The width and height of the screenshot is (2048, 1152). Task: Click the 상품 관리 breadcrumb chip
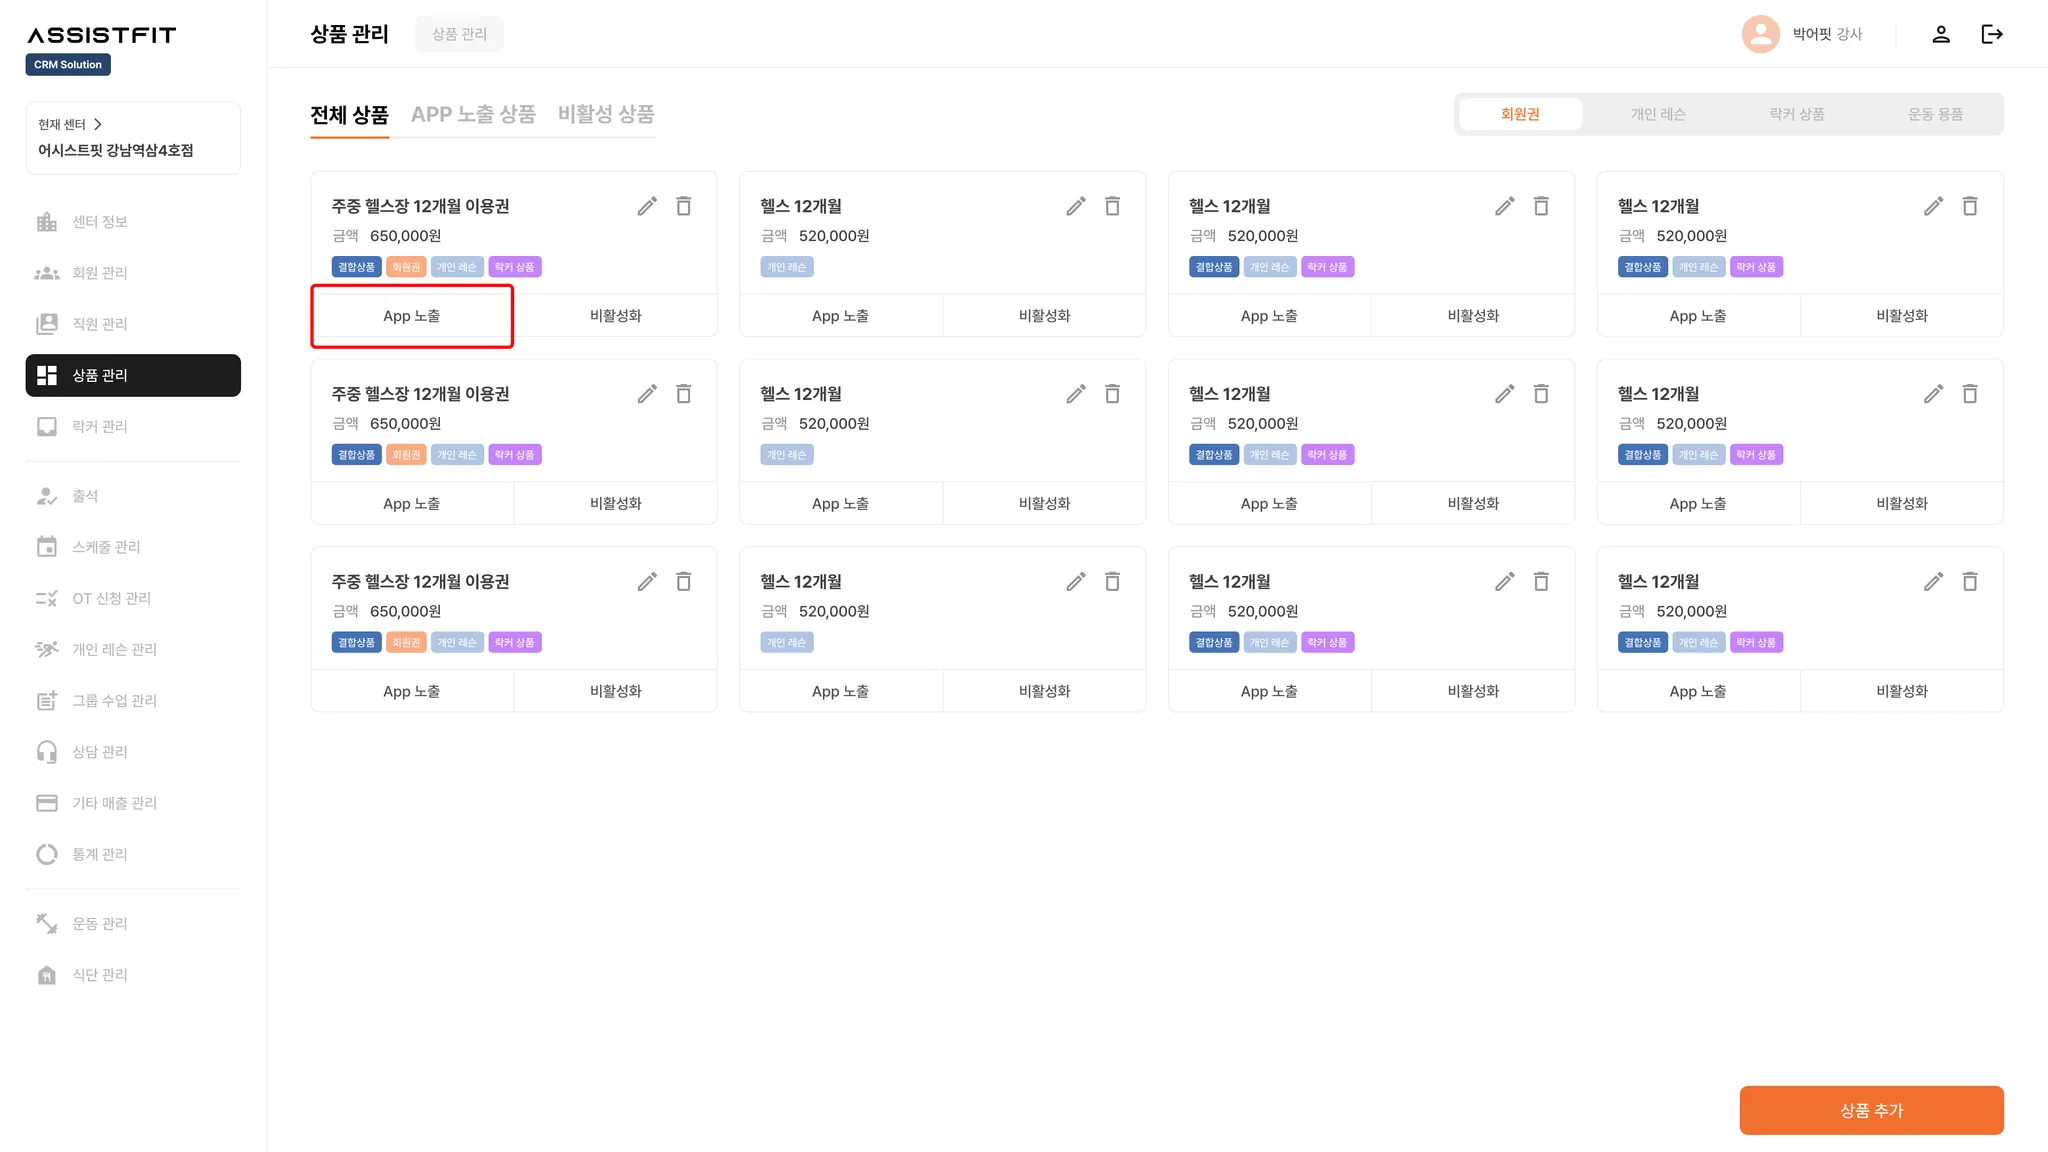[x=459, y=34]
